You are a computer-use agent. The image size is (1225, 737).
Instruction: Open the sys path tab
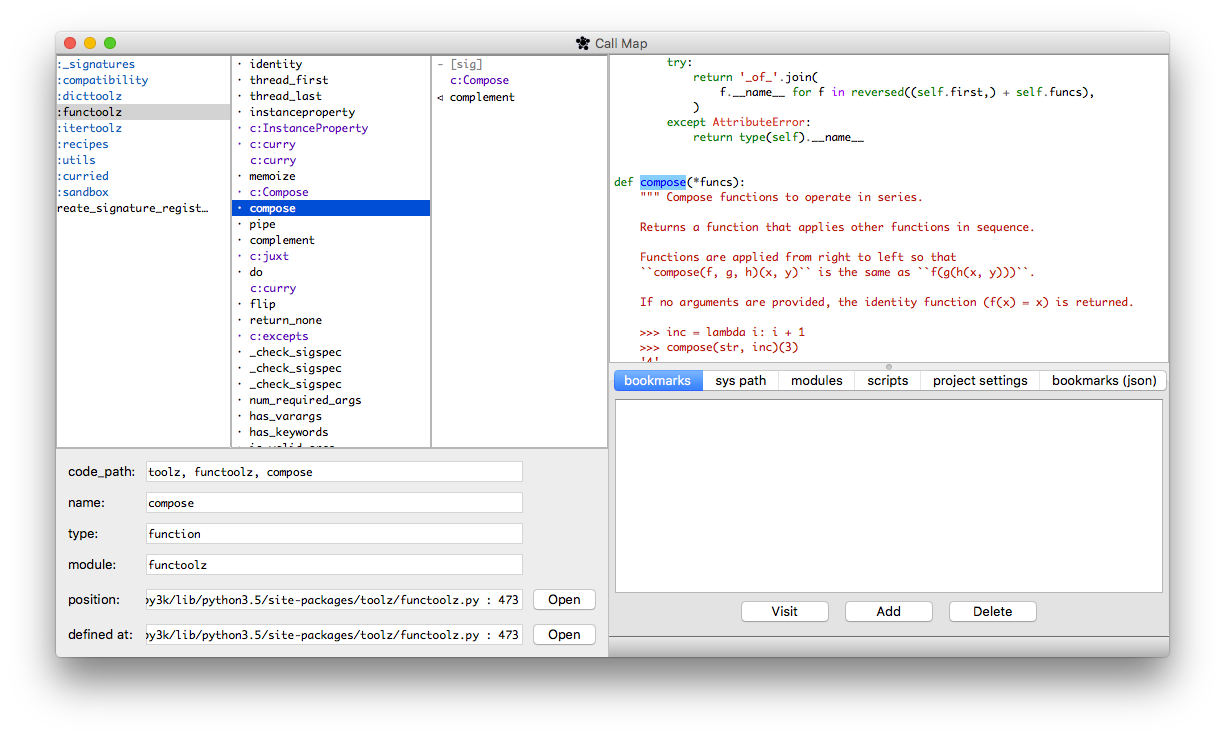(x=741, y=380)
